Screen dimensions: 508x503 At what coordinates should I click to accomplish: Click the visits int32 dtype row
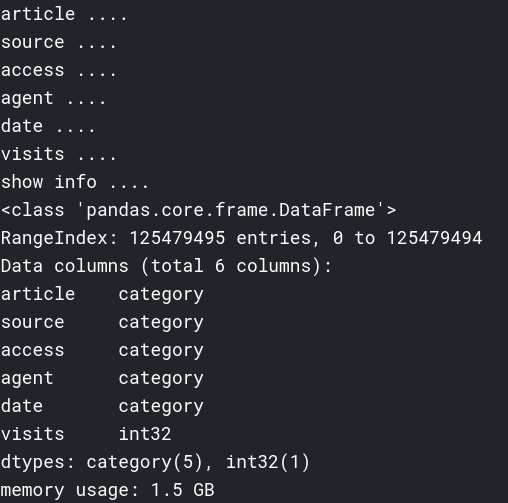point(86,434)
